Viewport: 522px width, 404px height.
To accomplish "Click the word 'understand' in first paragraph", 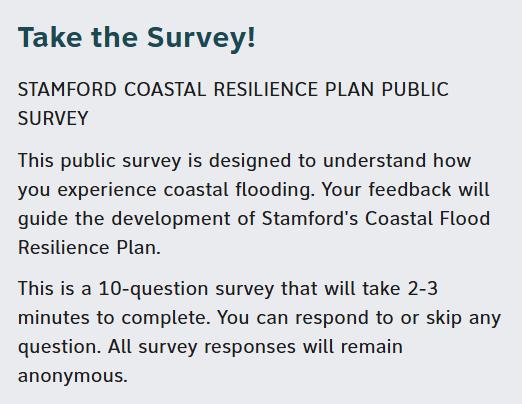I will (374, 160).
